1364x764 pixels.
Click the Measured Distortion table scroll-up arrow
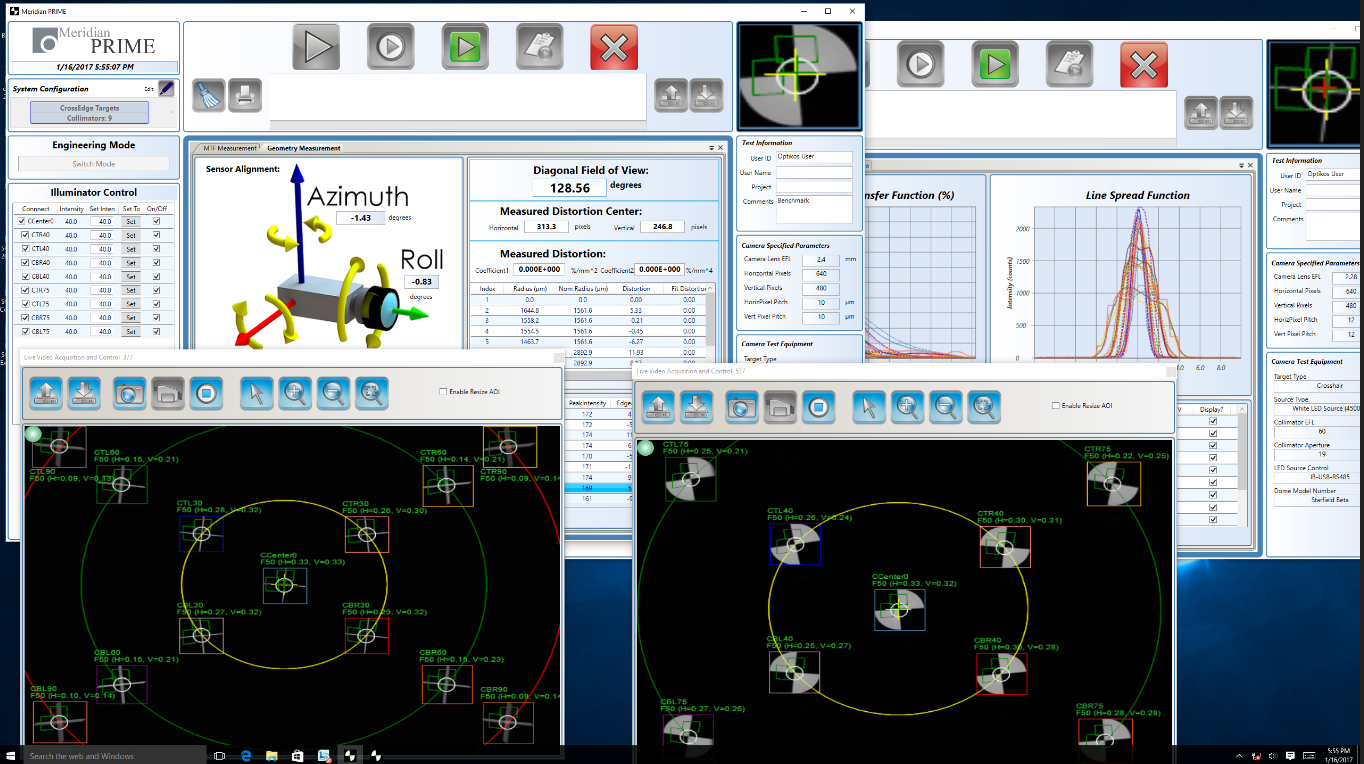pos(711,289)
